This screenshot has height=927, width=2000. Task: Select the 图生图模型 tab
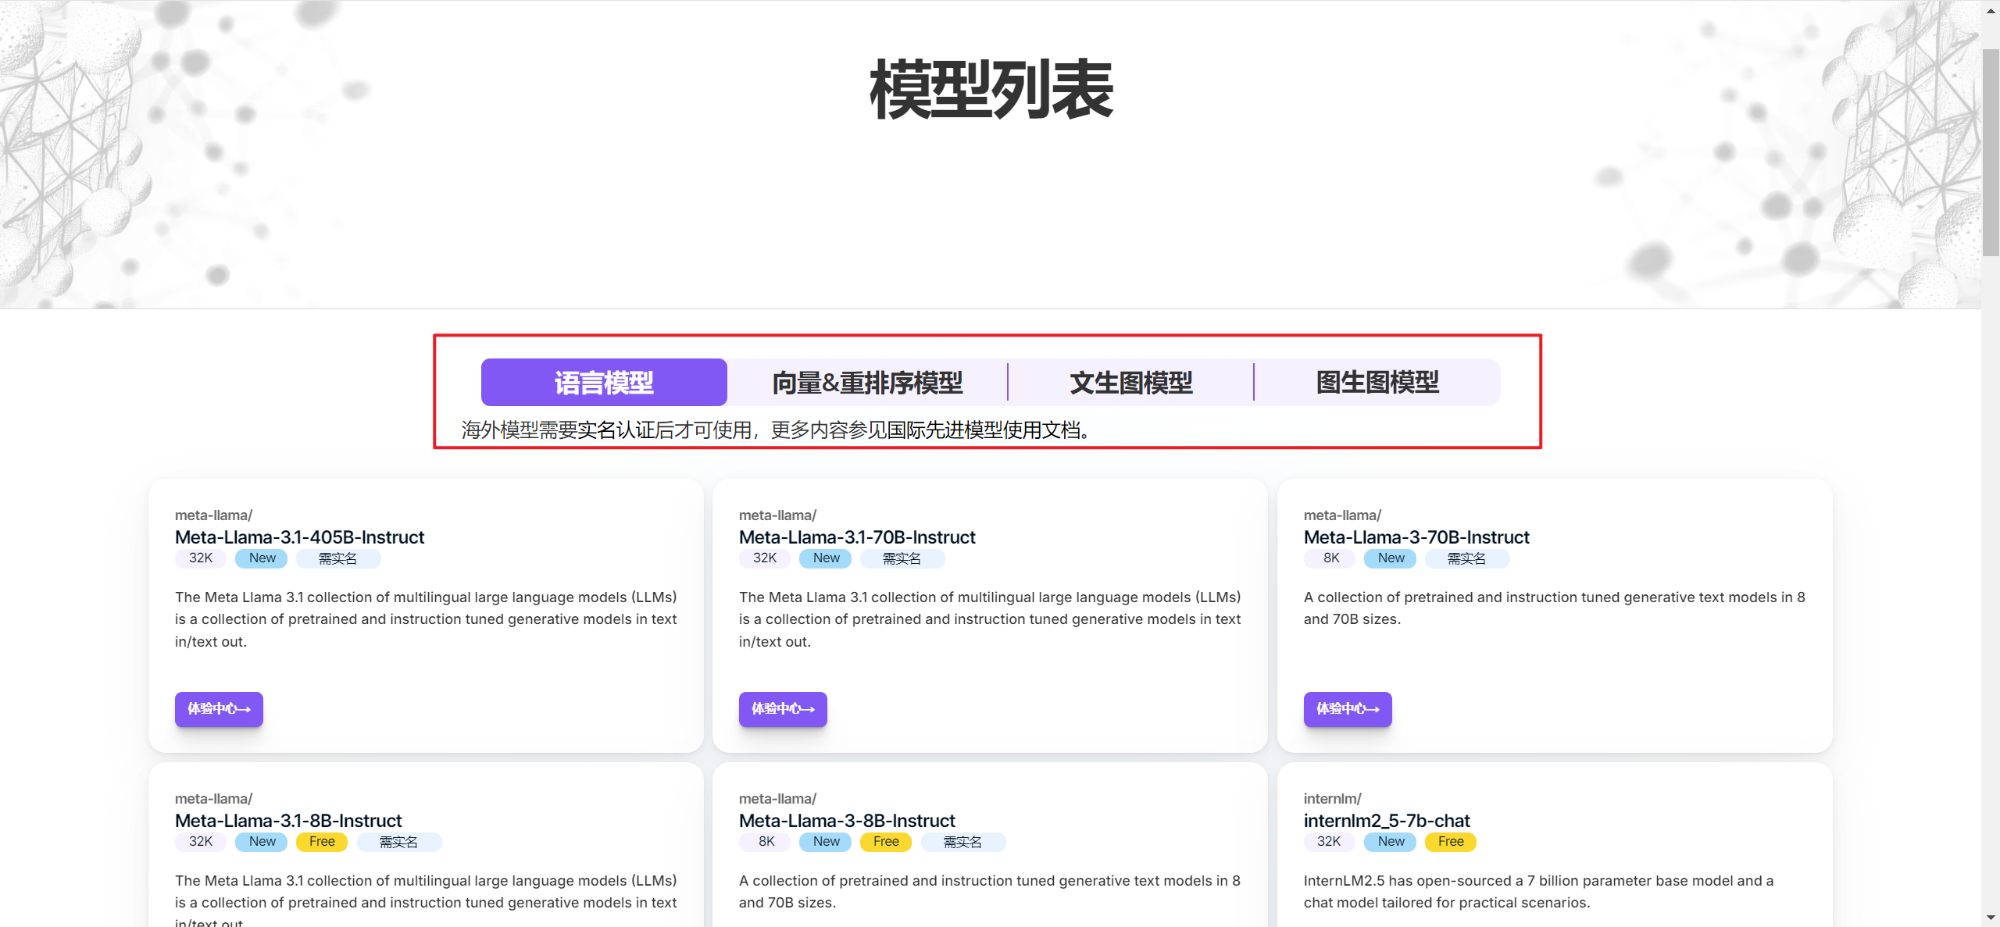point(1379,382)
